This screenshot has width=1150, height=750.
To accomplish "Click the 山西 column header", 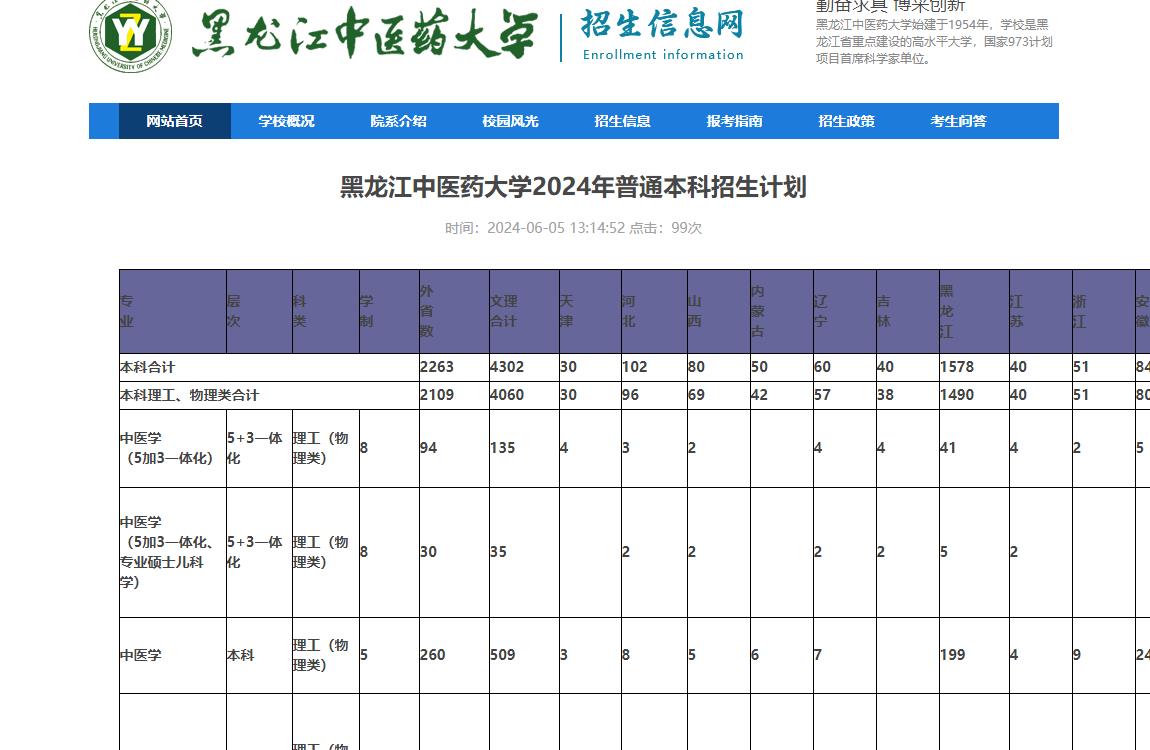I will 719,312.
